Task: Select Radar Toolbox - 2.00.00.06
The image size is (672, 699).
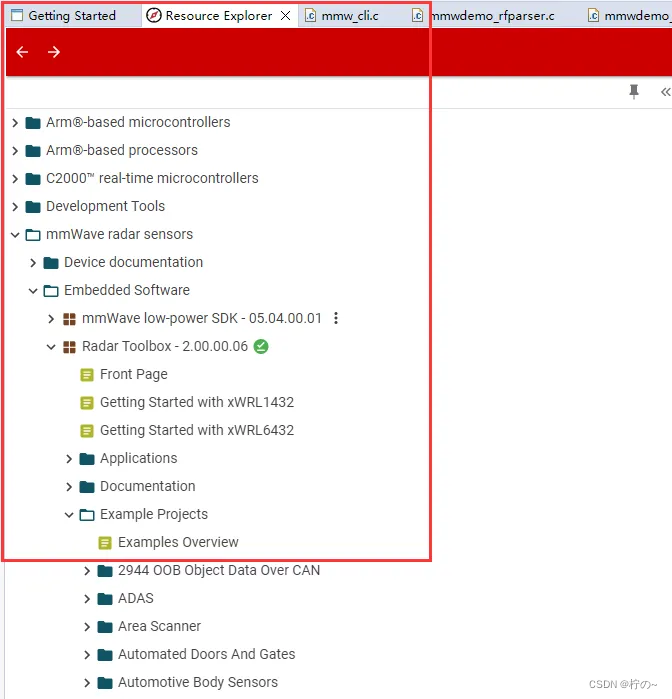Action: pos(165,346)
